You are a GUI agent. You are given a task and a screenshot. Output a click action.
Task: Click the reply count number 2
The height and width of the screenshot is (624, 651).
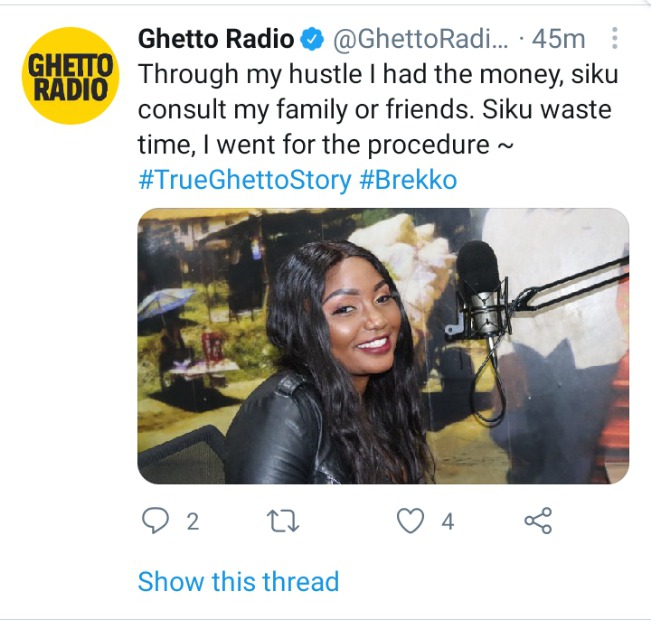point(193,521)
